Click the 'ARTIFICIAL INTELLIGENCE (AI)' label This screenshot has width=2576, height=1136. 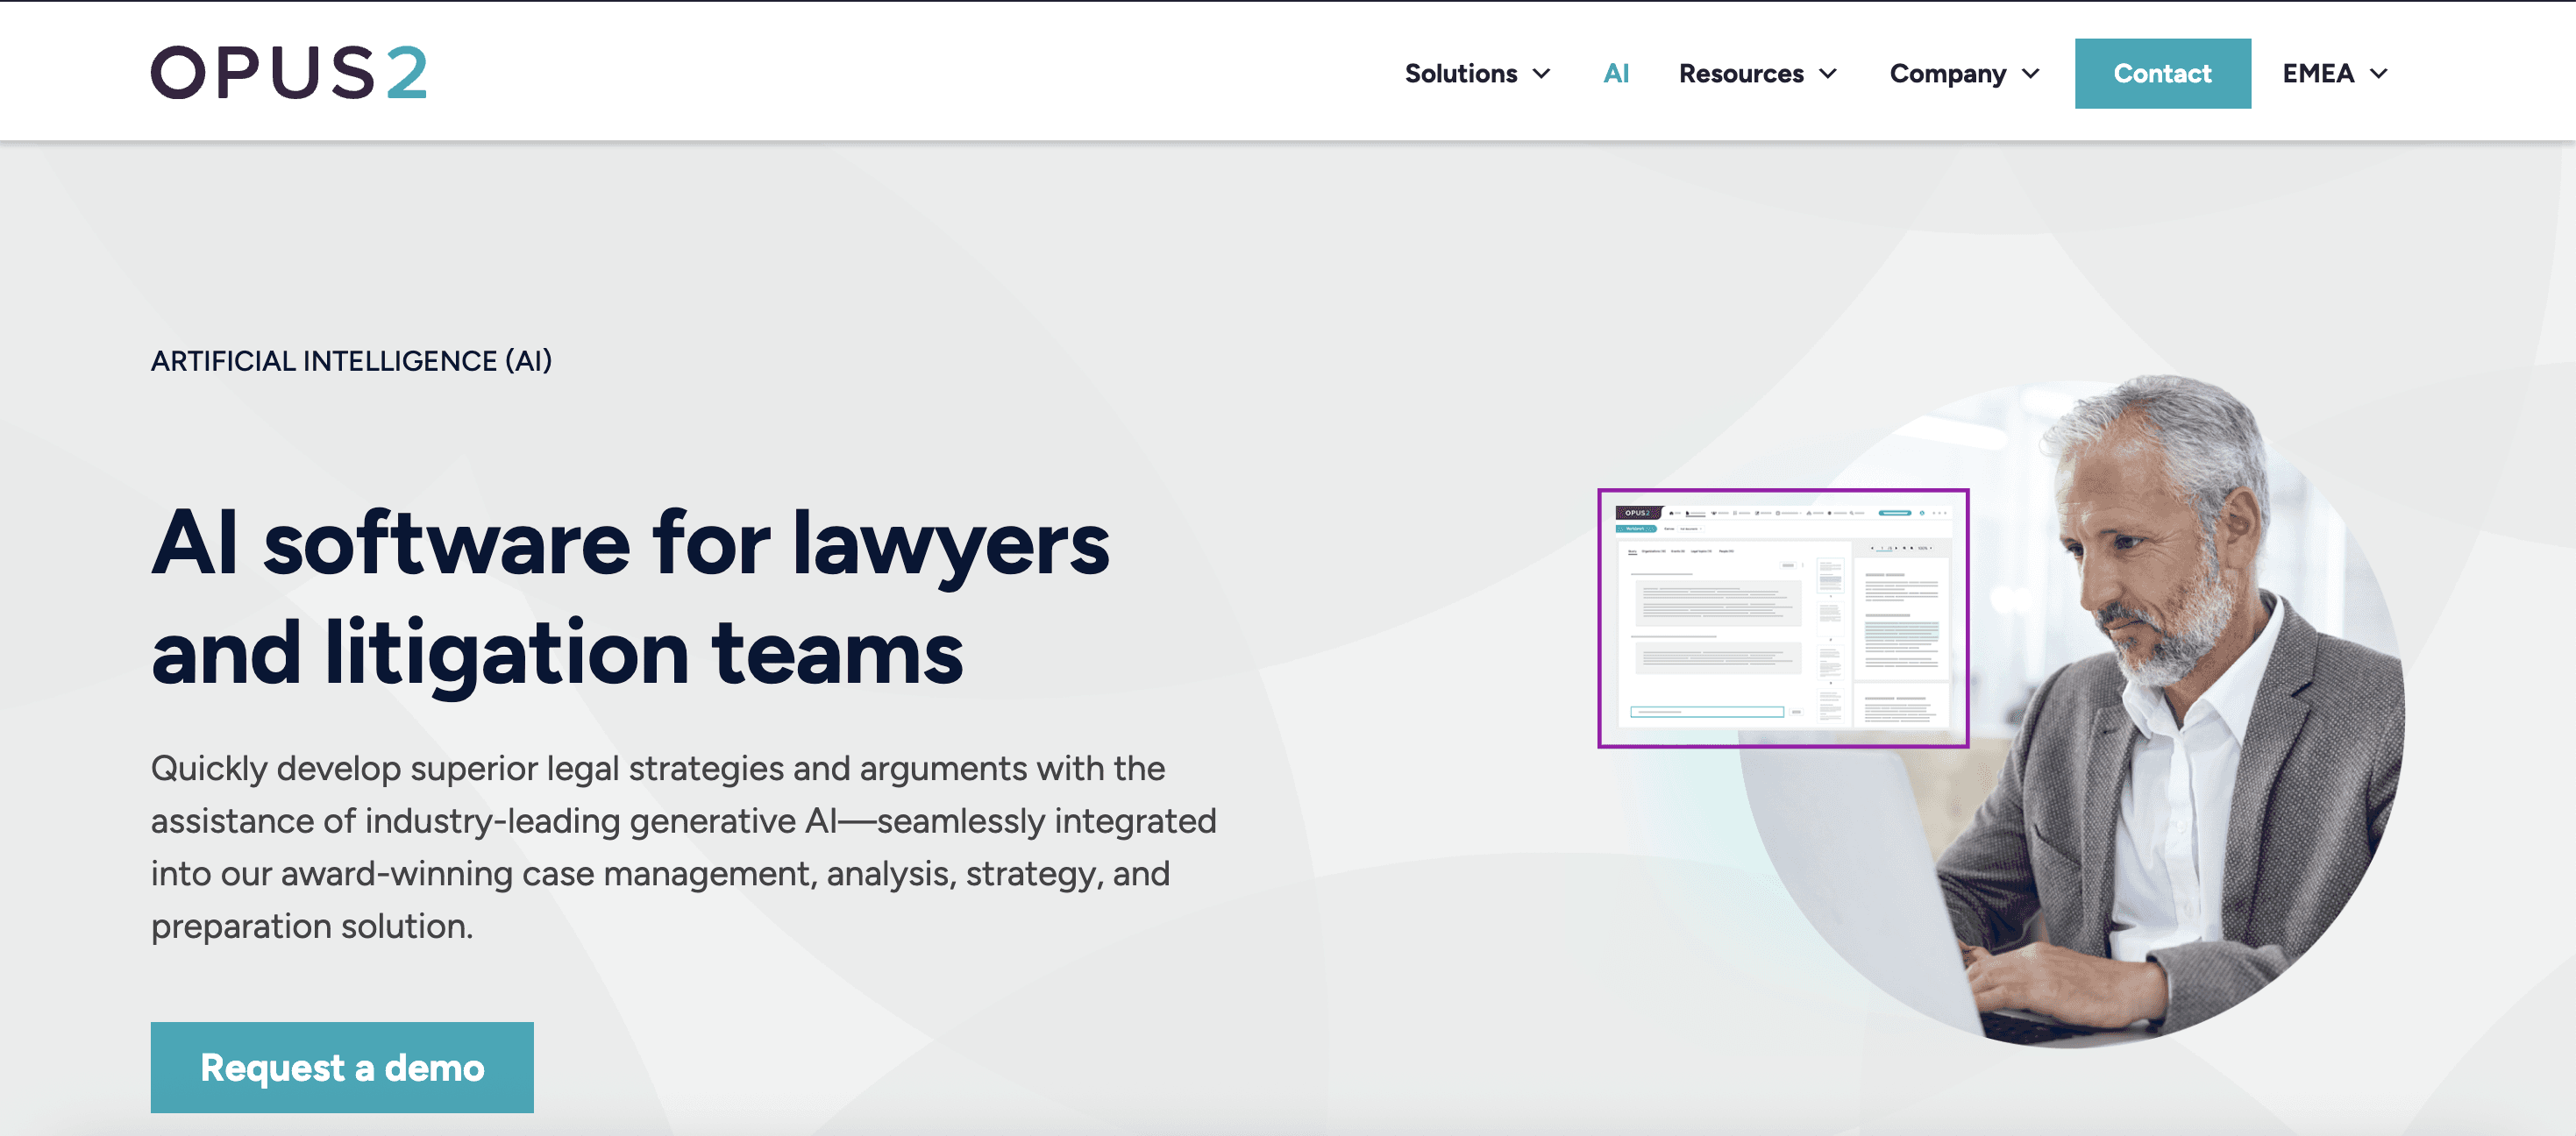tap(351, 361)
